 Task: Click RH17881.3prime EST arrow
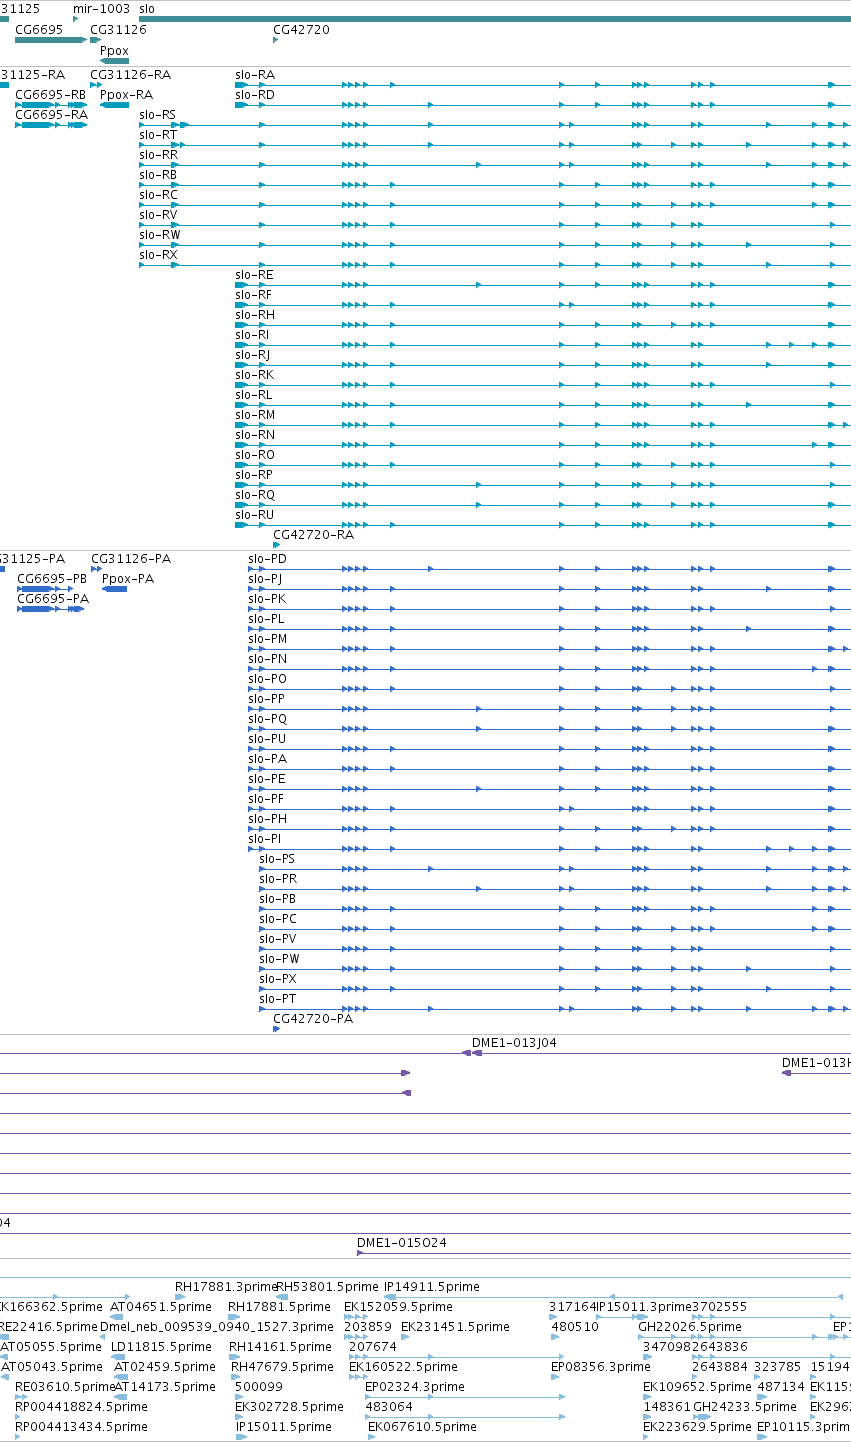[180, 1297]
